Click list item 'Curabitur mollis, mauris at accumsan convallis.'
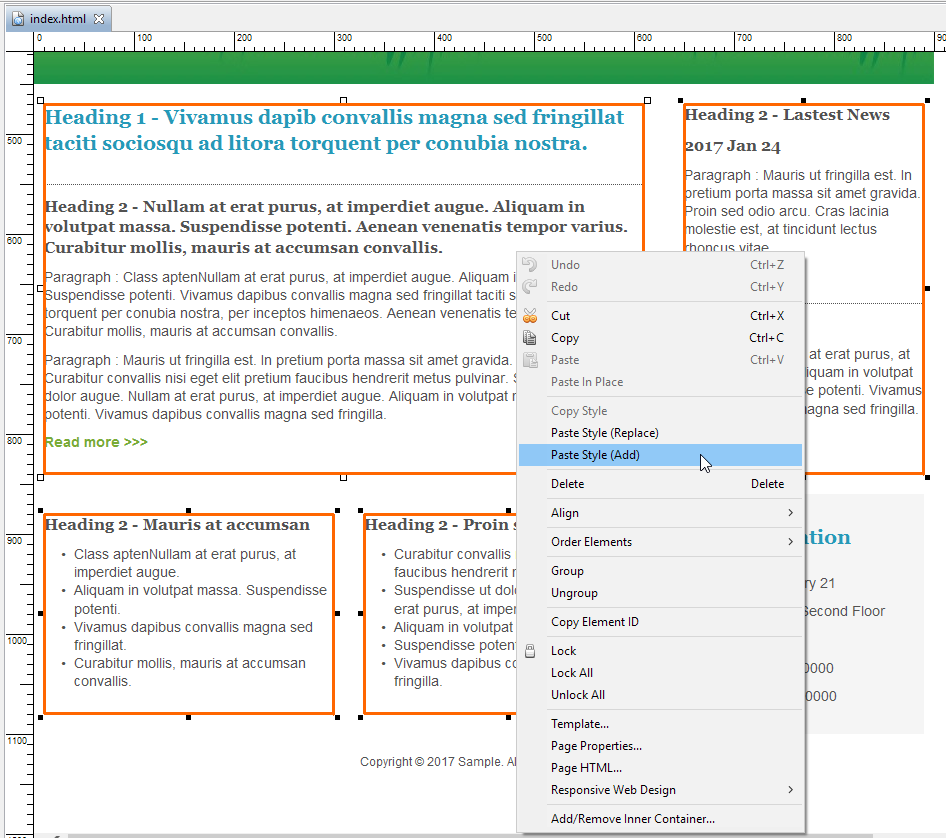Screen dimensions: 946x838 189,672
